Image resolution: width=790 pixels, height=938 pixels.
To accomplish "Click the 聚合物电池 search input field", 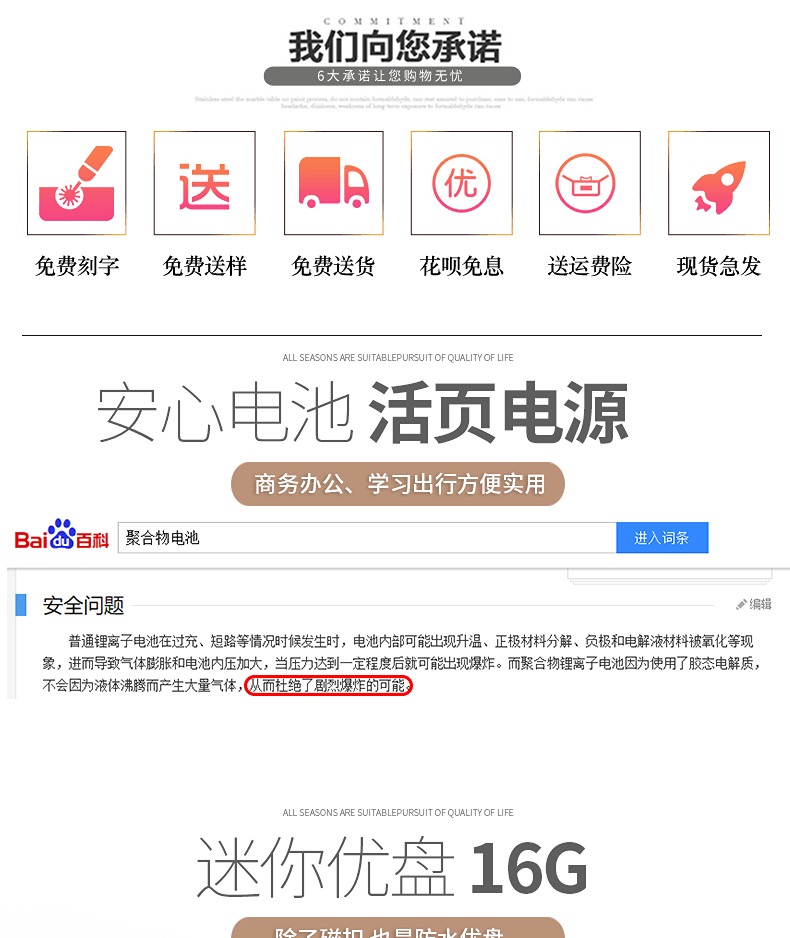I will click(x=367, y=537).
